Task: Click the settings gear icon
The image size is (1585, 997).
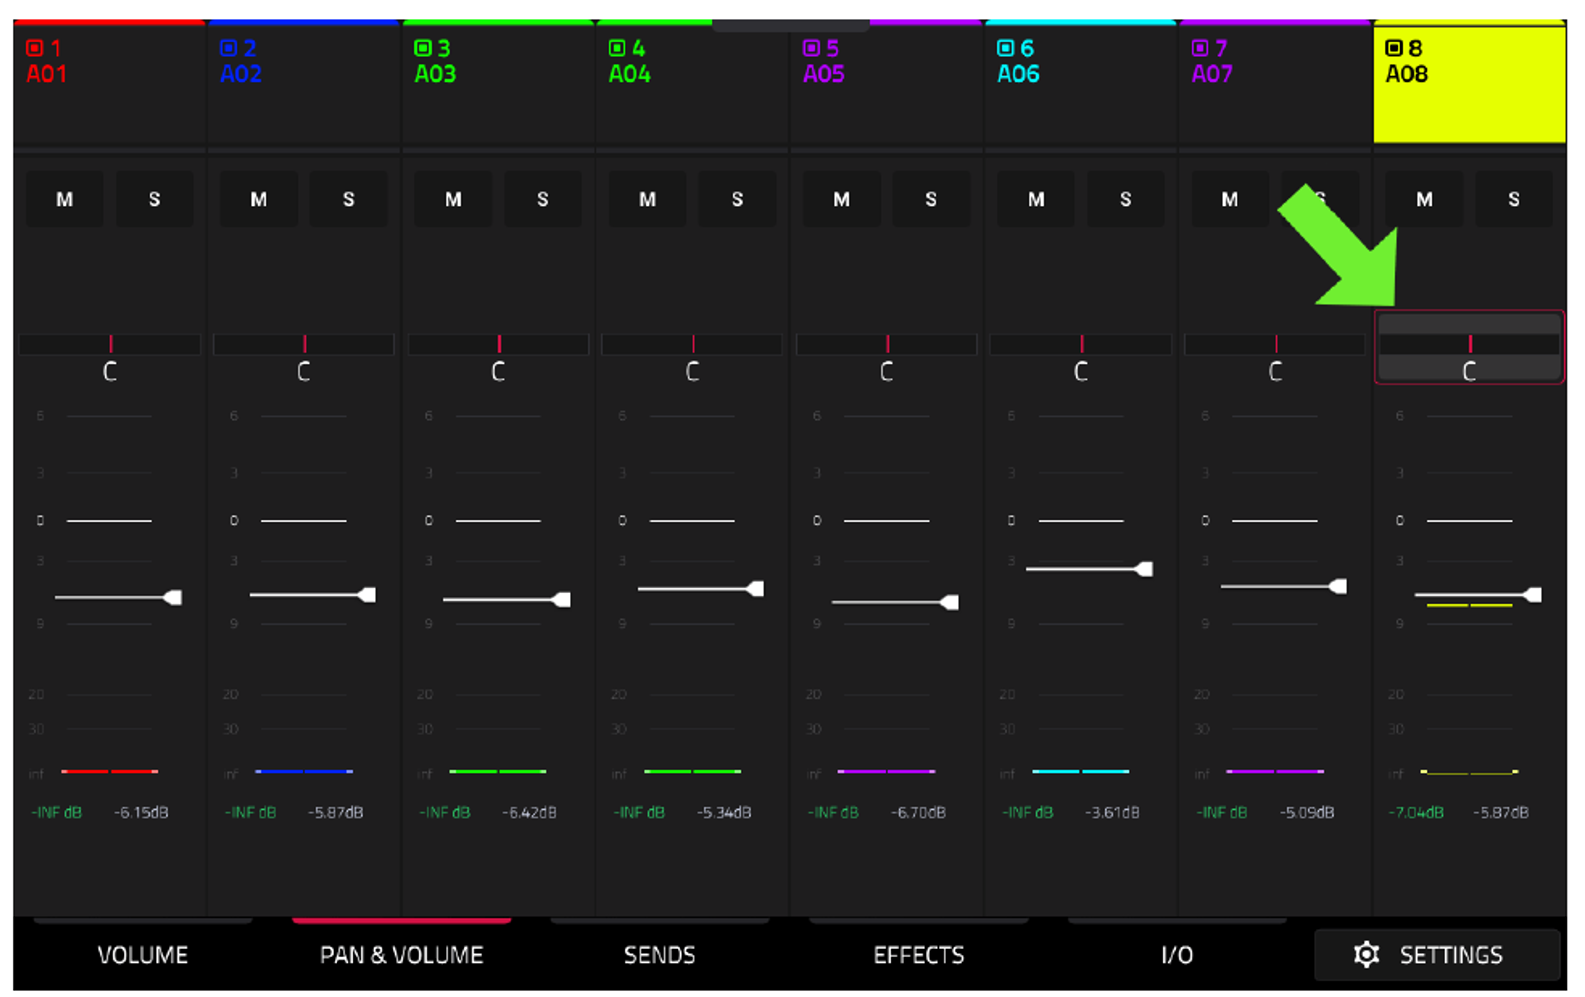Action: (1366, 954)
